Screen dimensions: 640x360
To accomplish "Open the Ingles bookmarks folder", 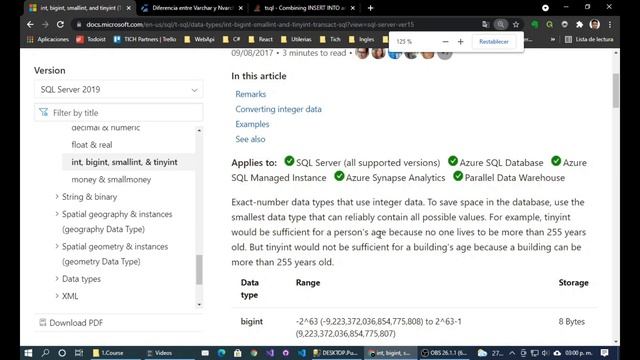I will pos(362,40).
